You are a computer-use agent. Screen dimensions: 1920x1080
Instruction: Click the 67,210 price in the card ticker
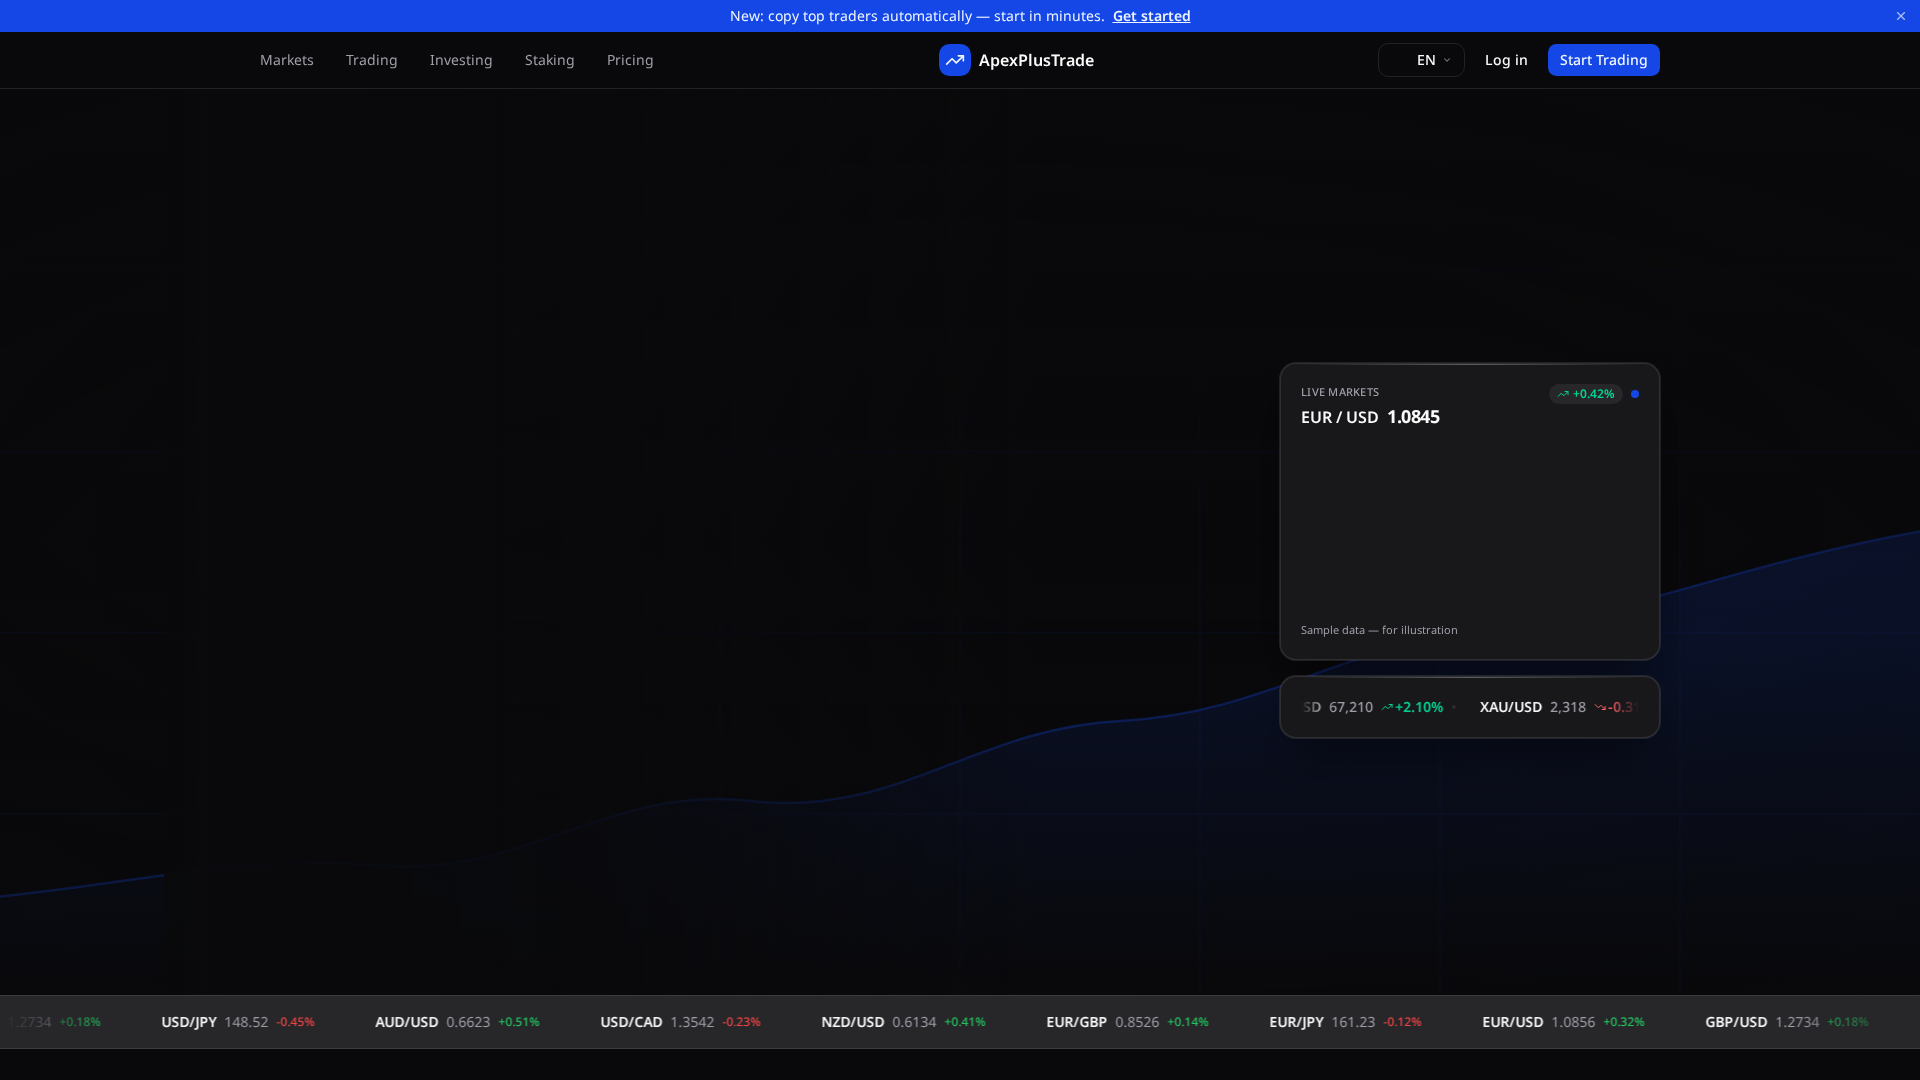(1351, 707)
